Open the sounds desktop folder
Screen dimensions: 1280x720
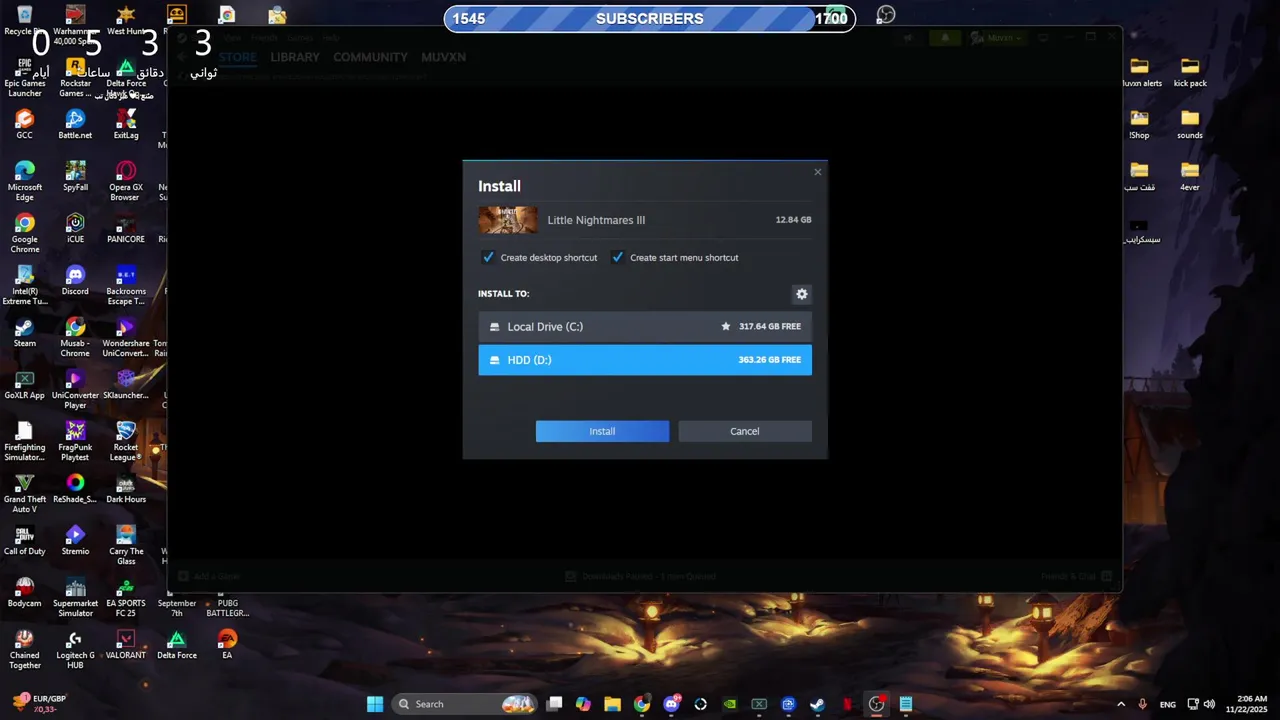tap(1190, 125)
